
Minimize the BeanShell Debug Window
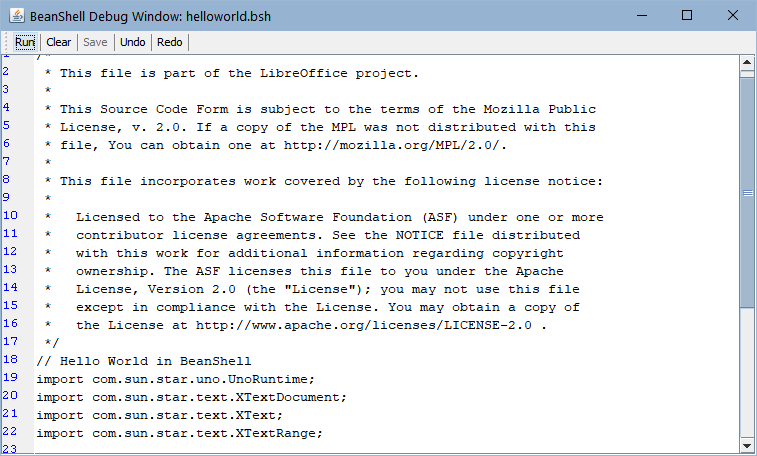(x=642, y=15)
